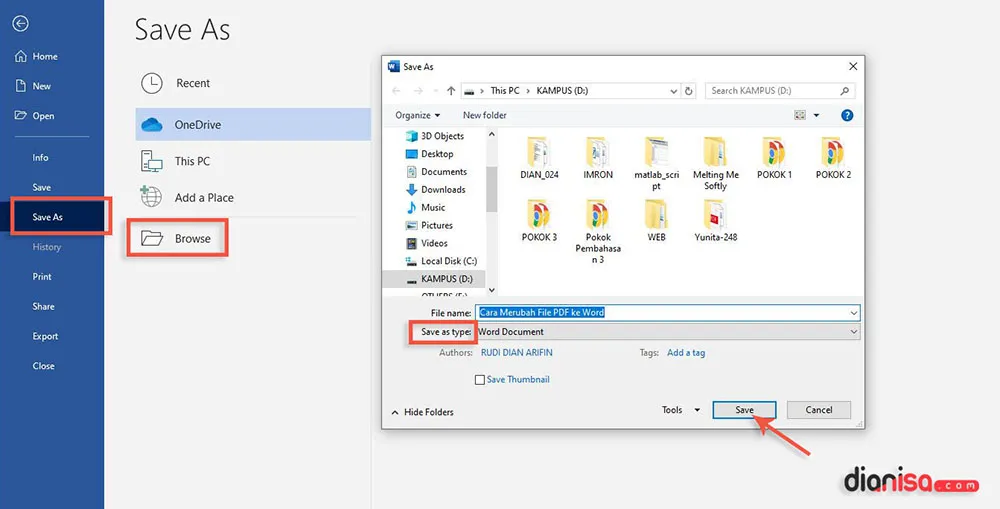Image resolution: width=1000 pixels, height=509 pixels.
Task: Click Add a Place
Action: point(253,197)
